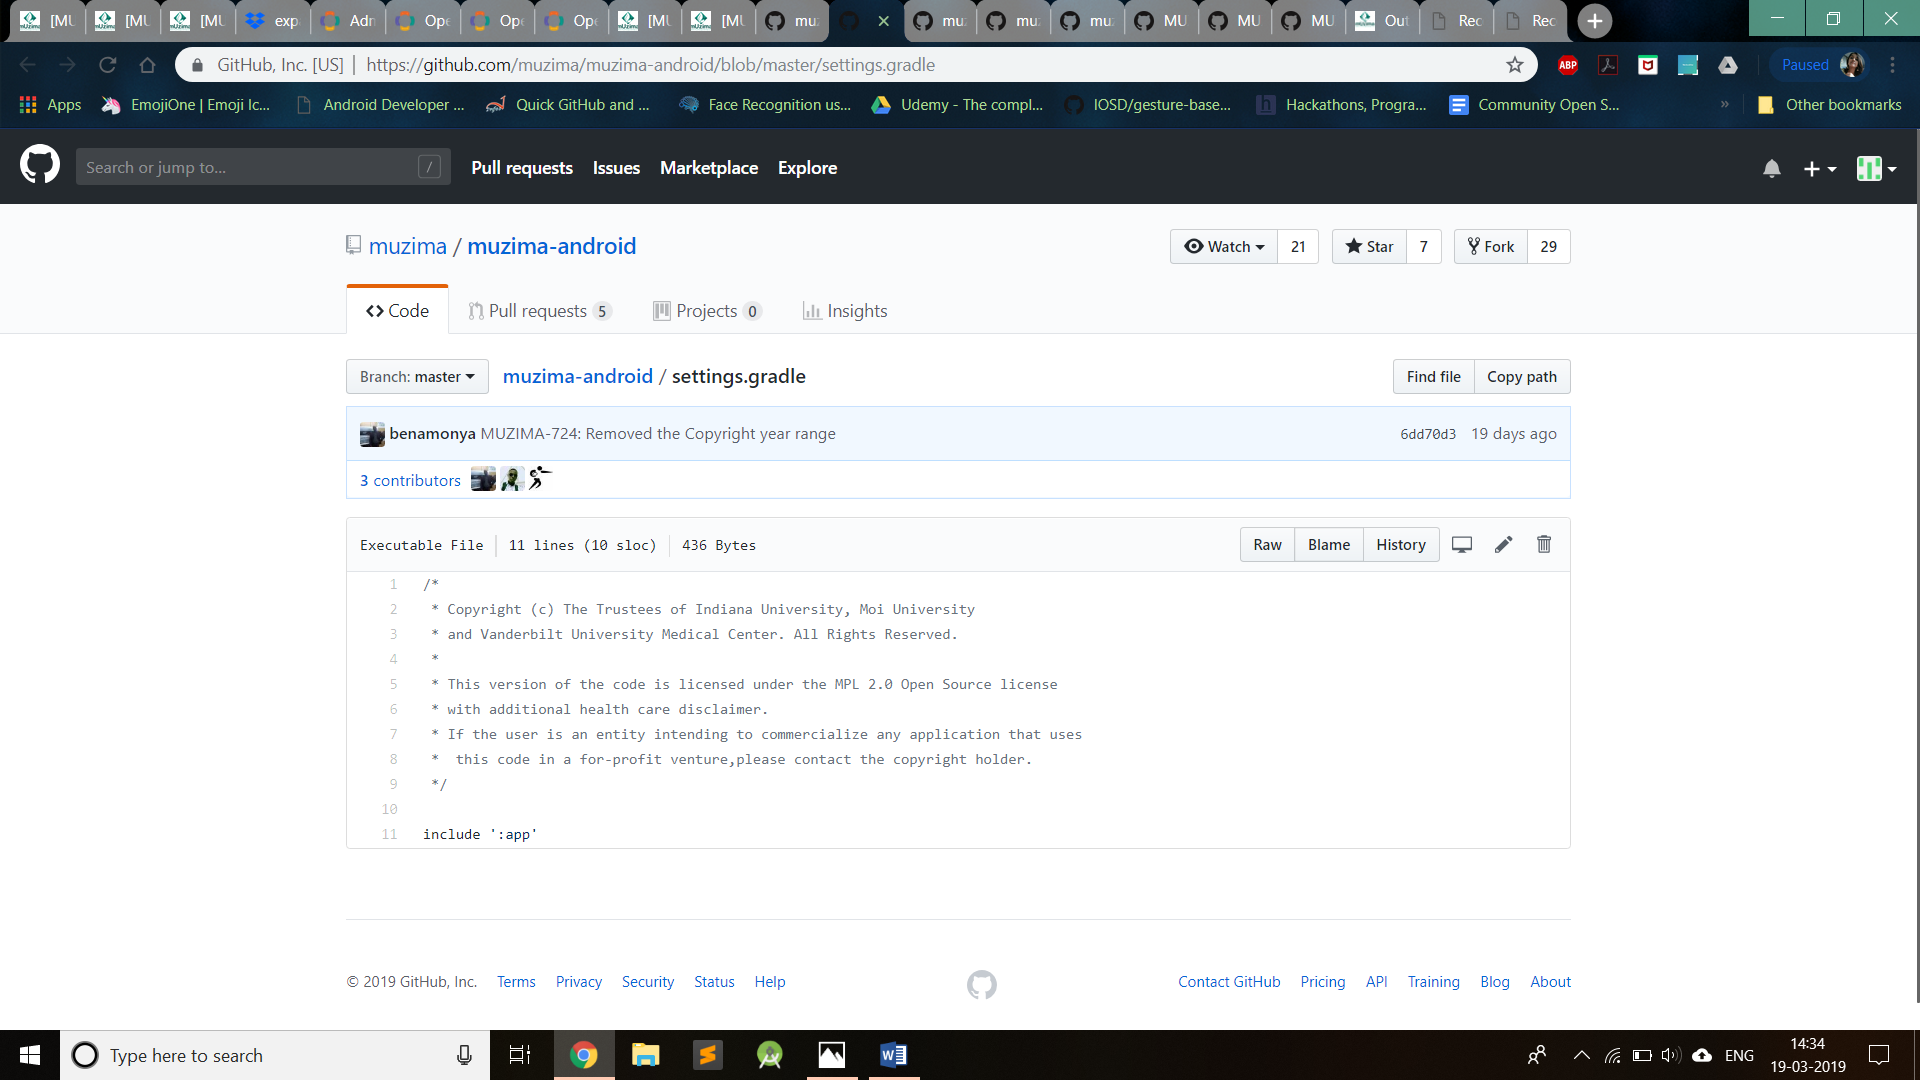Open the Other bookmarks folder

(1830, 105)
